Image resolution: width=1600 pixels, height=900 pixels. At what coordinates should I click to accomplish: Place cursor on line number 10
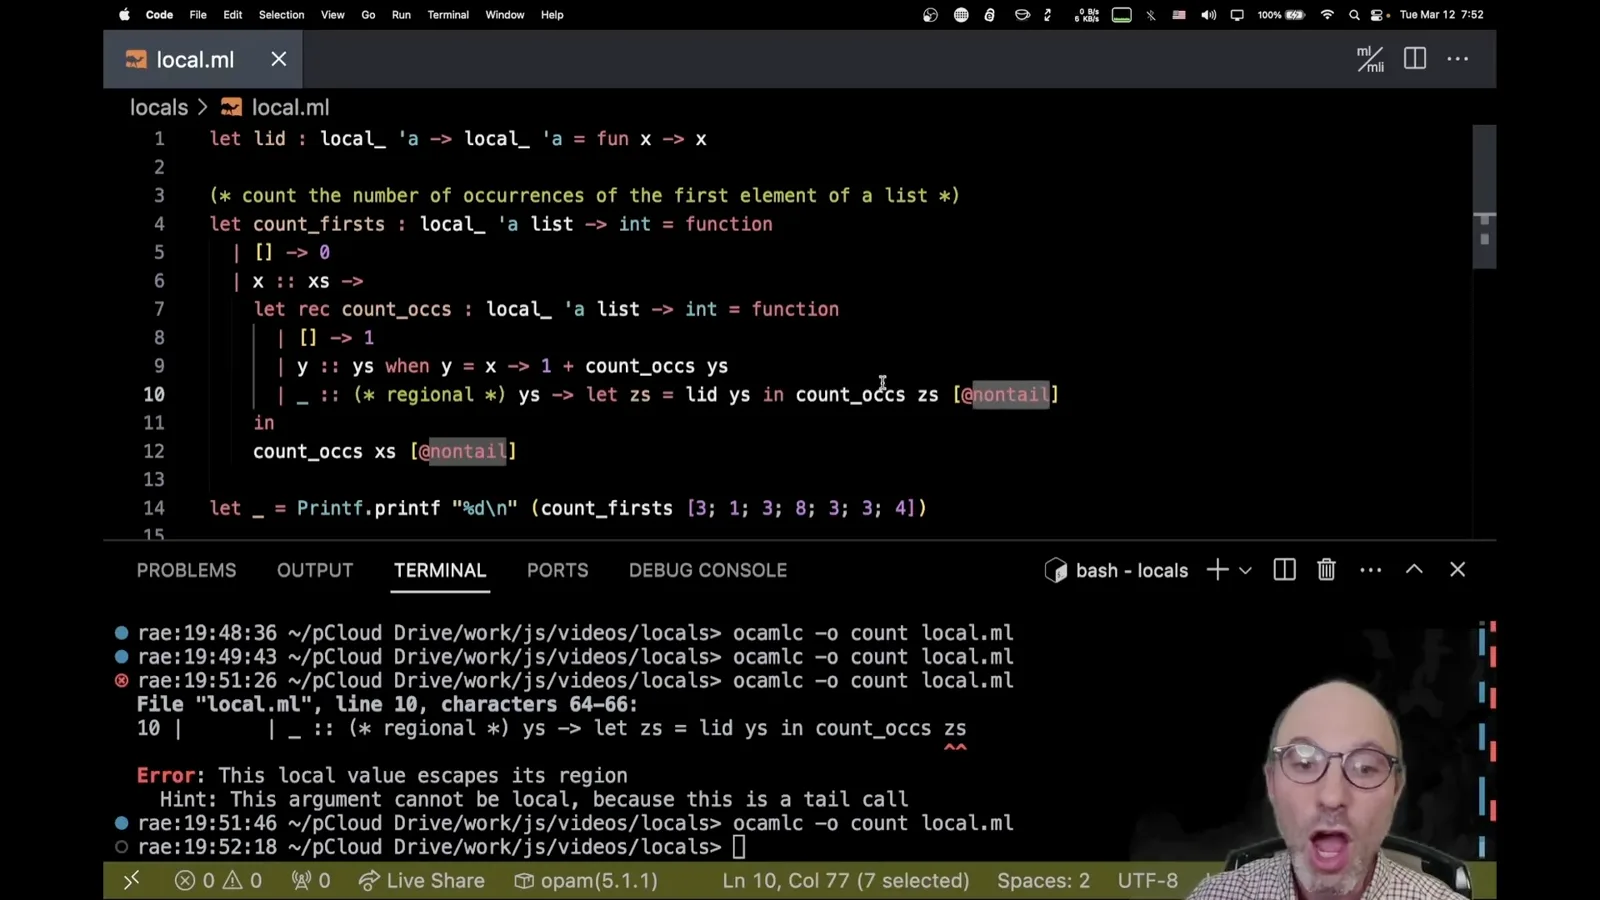click(153, 394)
